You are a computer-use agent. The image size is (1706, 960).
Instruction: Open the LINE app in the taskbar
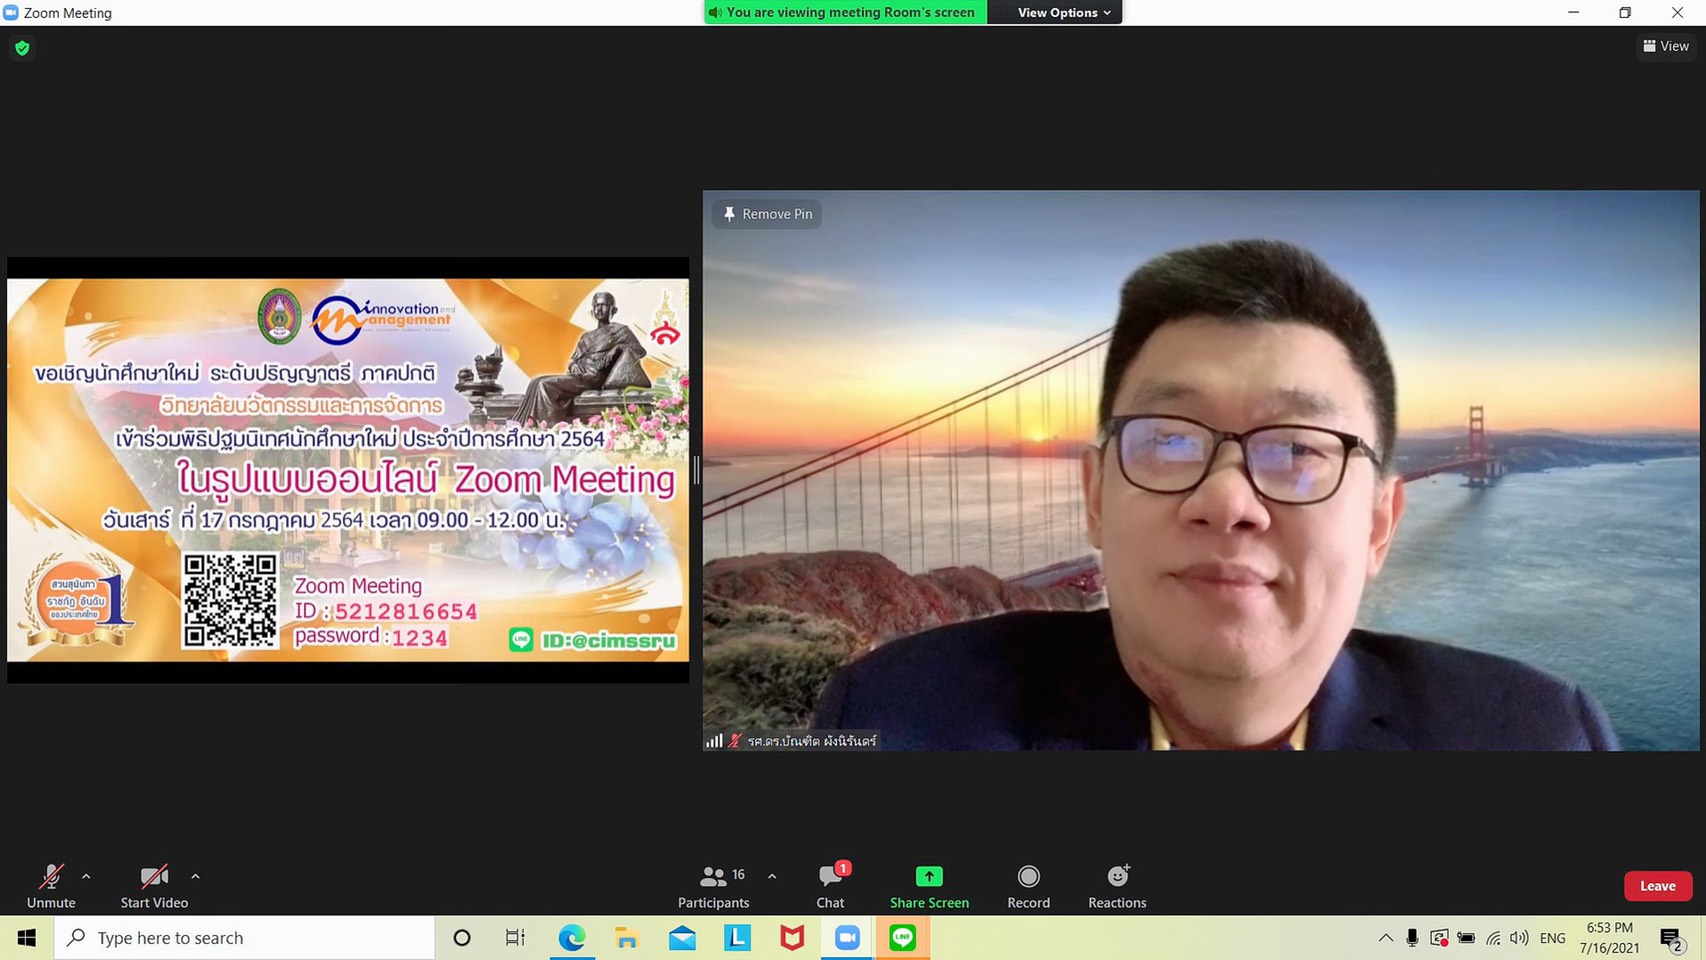[903, 938]
